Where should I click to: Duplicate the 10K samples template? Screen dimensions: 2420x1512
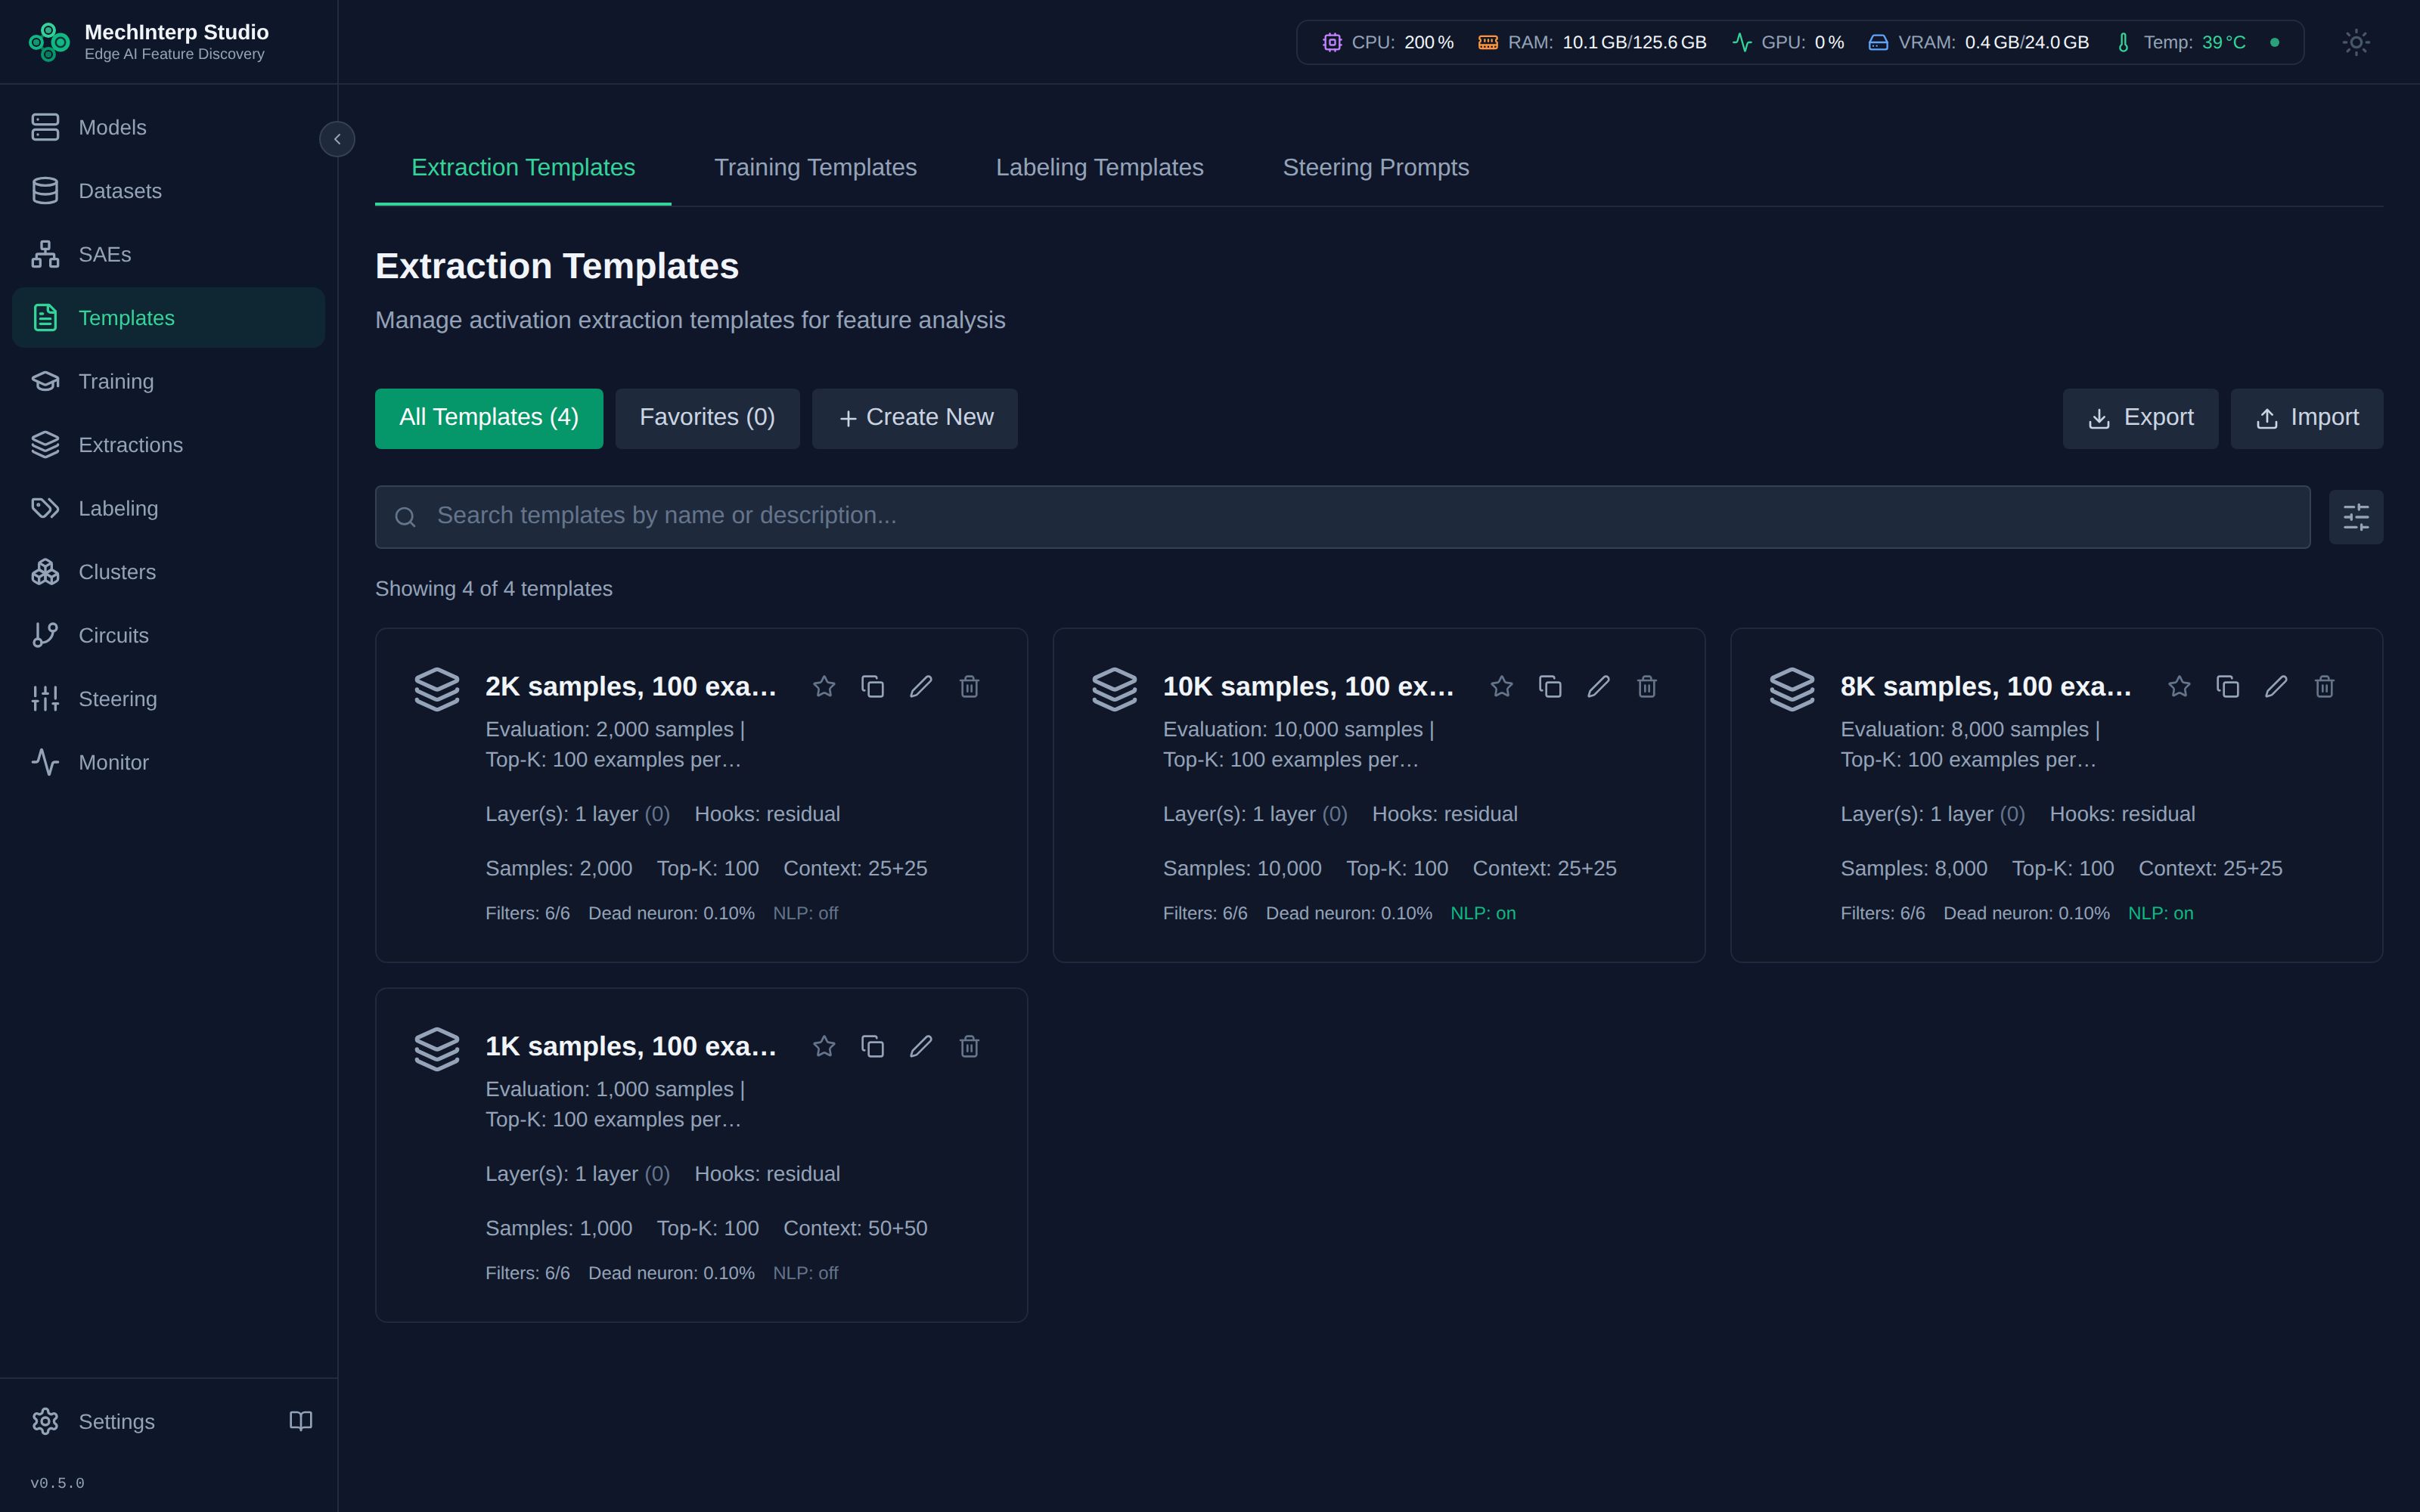pyautogui.click(x=1550, y=686)
